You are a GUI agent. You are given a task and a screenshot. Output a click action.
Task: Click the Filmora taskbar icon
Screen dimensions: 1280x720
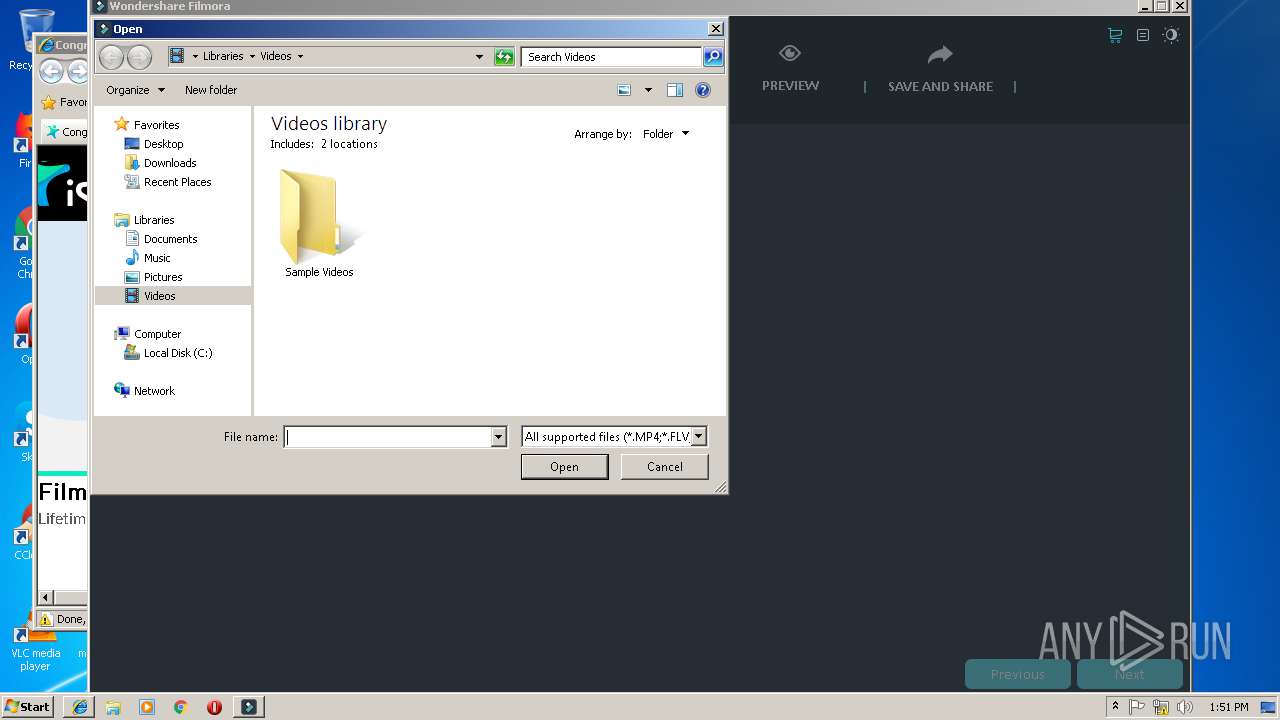(x=249, y=707)
